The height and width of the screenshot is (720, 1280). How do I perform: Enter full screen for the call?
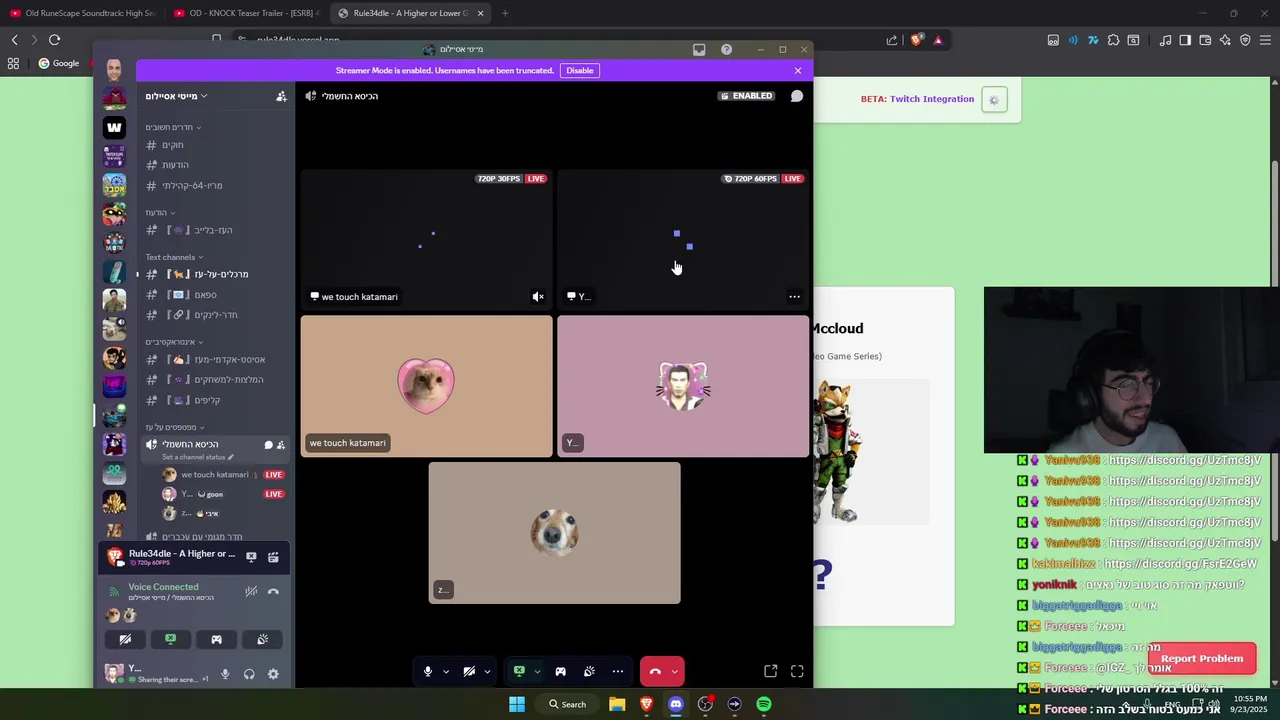[797, 671]
